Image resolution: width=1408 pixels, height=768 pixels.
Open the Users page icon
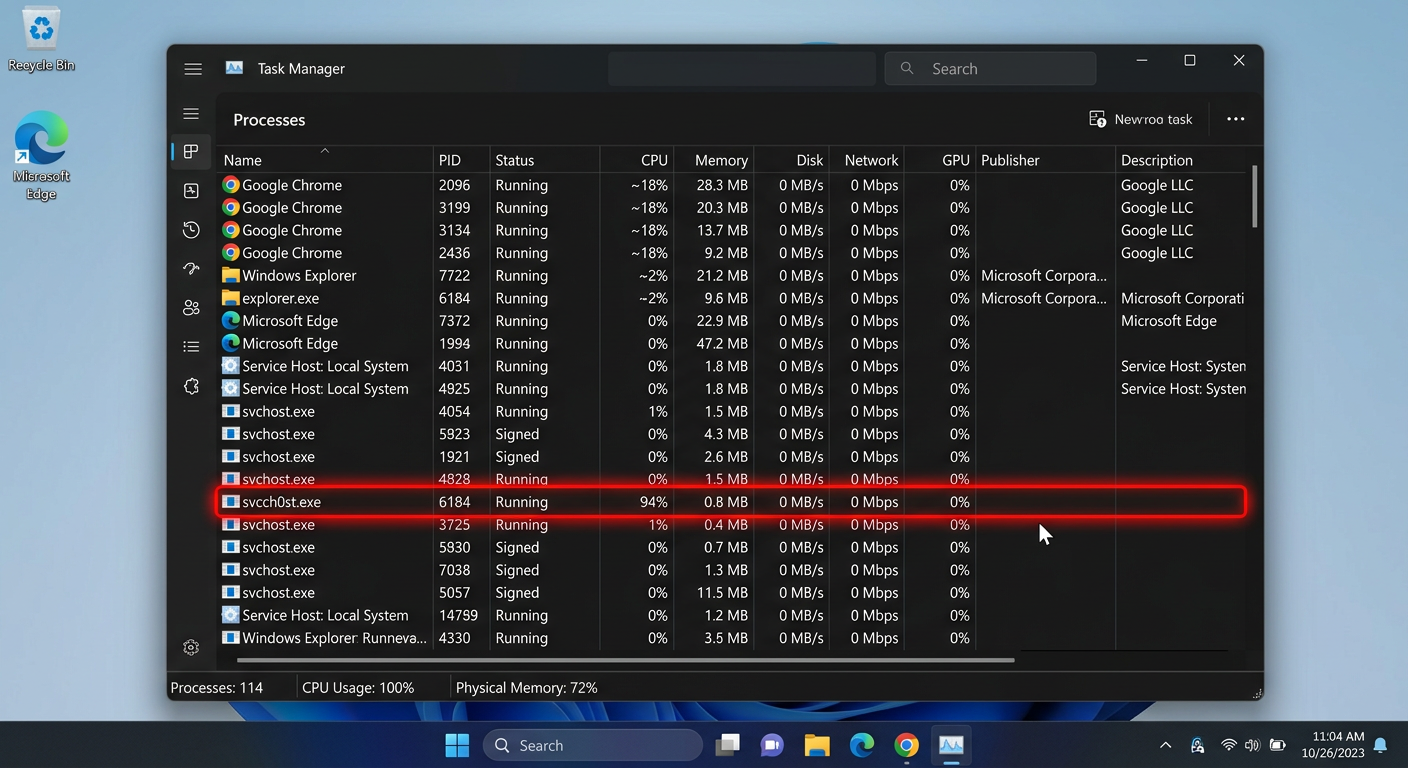tap(191, 308)
